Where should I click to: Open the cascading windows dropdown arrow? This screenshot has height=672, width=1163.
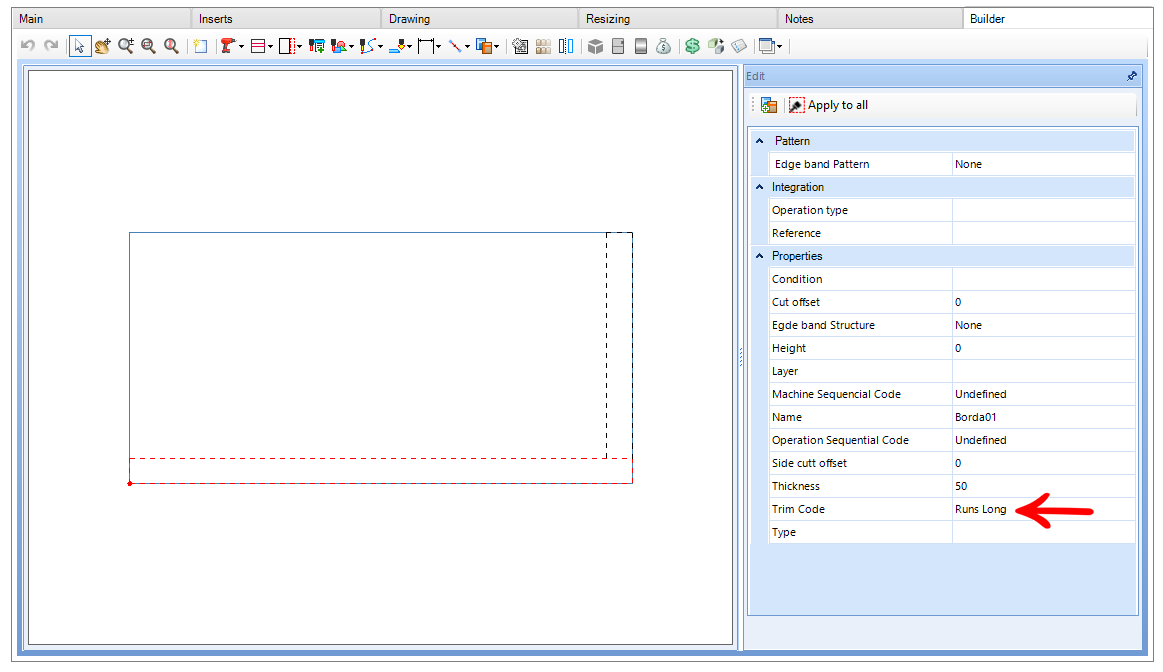(780, 47)
